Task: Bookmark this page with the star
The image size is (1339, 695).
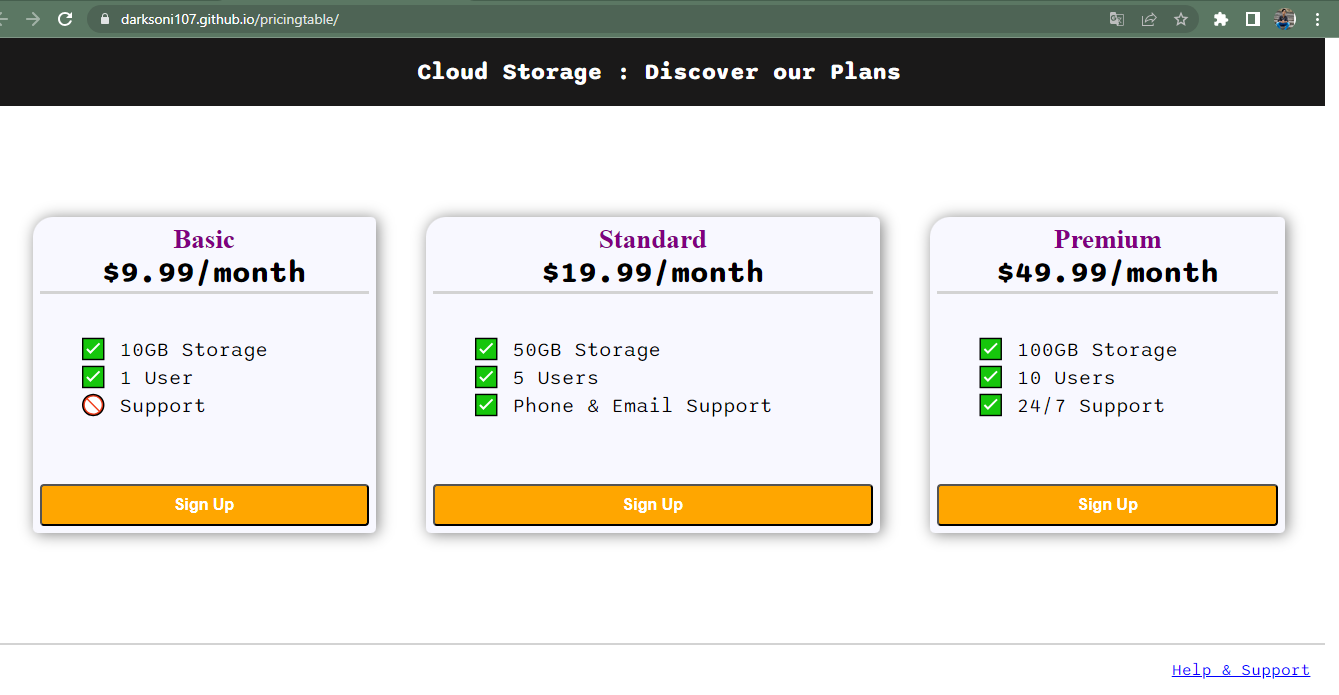Action: 1181,19
